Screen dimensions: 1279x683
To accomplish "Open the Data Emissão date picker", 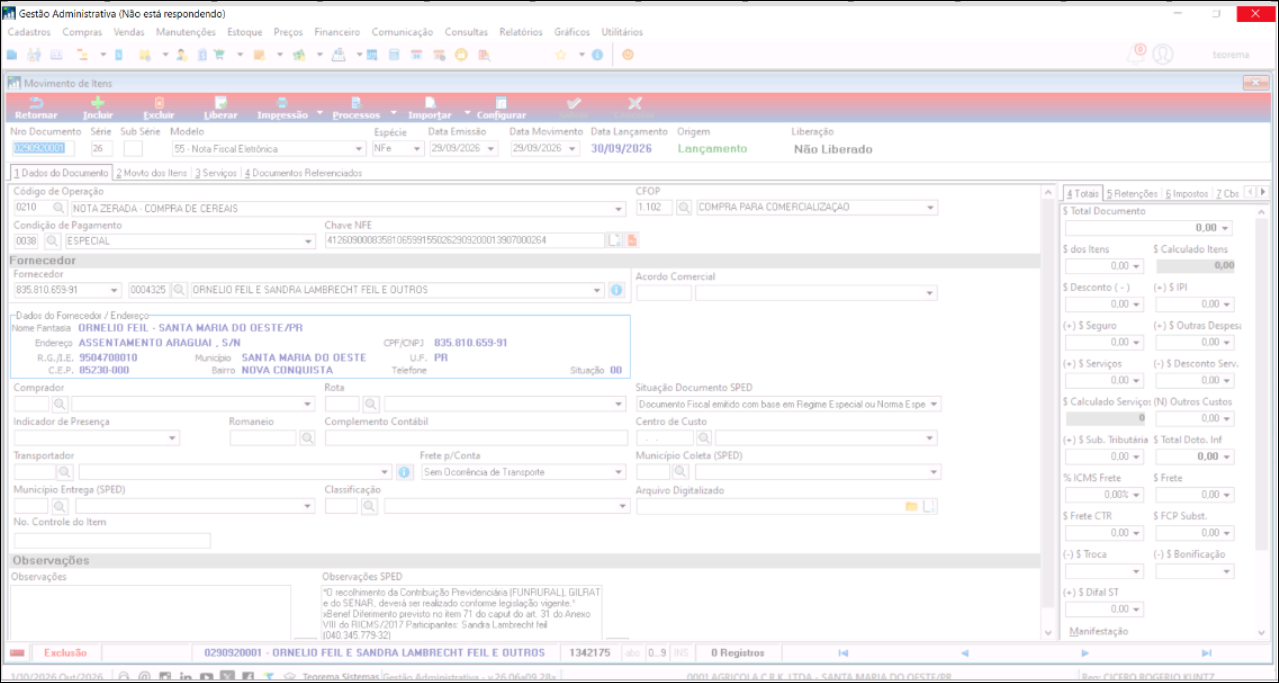I will pyautogui.click(x=492, y=149).
